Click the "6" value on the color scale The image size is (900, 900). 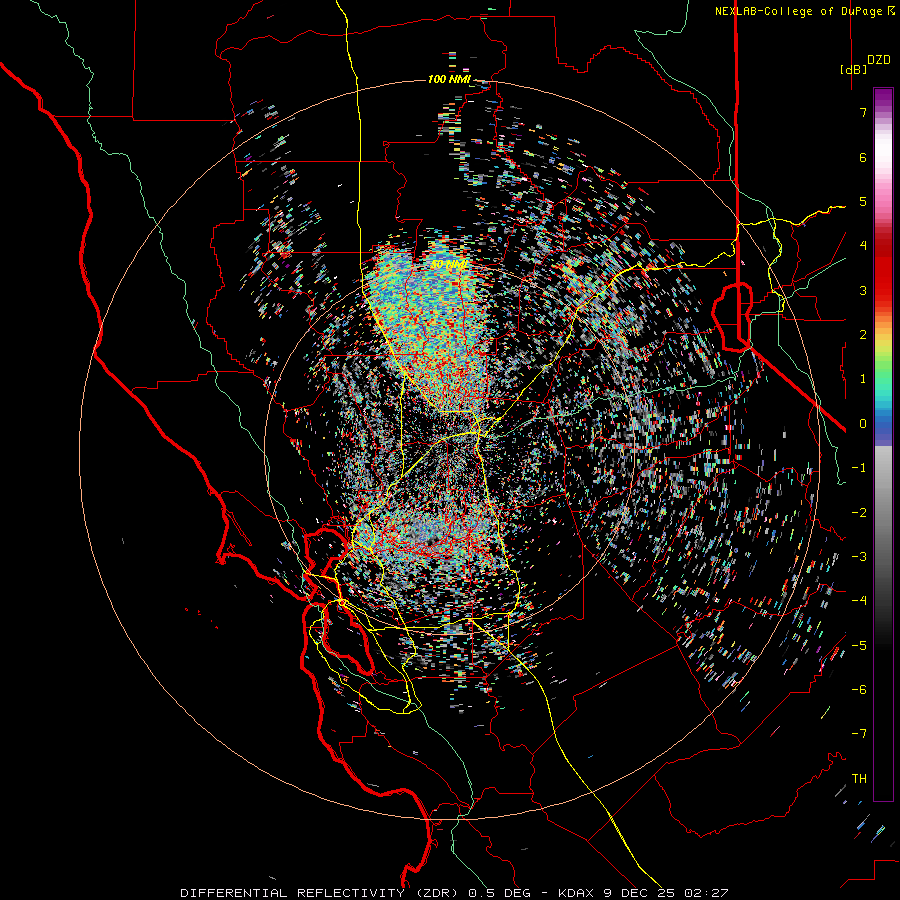[x=863, y=157]
